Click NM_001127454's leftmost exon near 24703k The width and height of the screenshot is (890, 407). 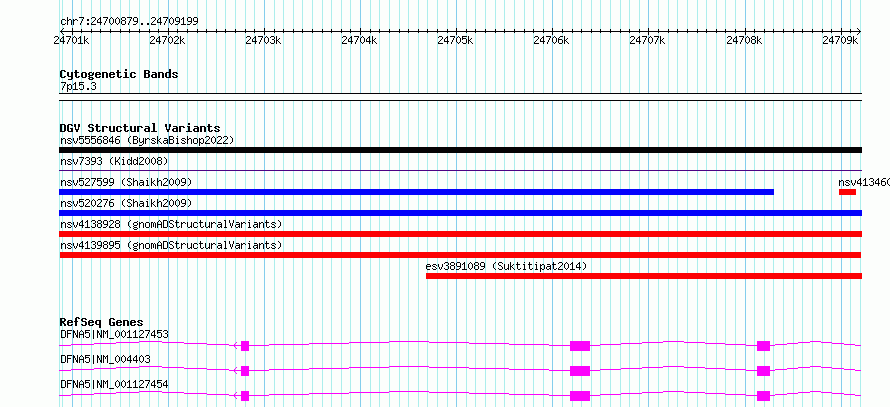pos(245,396)
